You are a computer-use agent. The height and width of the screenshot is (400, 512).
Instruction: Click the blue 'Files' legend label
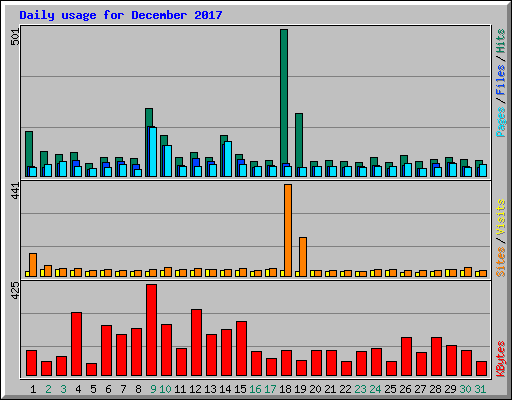click(501, 80)
